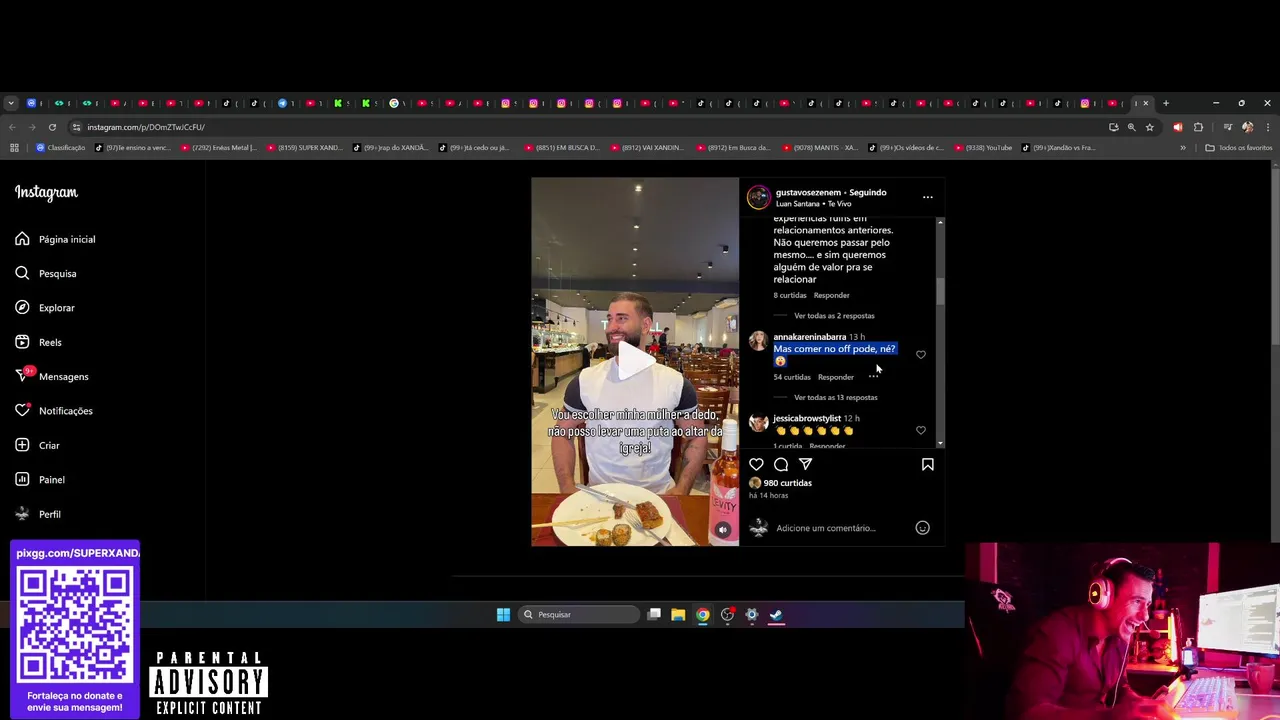
Task: Open the (8159) SUPER XAND bookmark
Action: tap(305, 148)
